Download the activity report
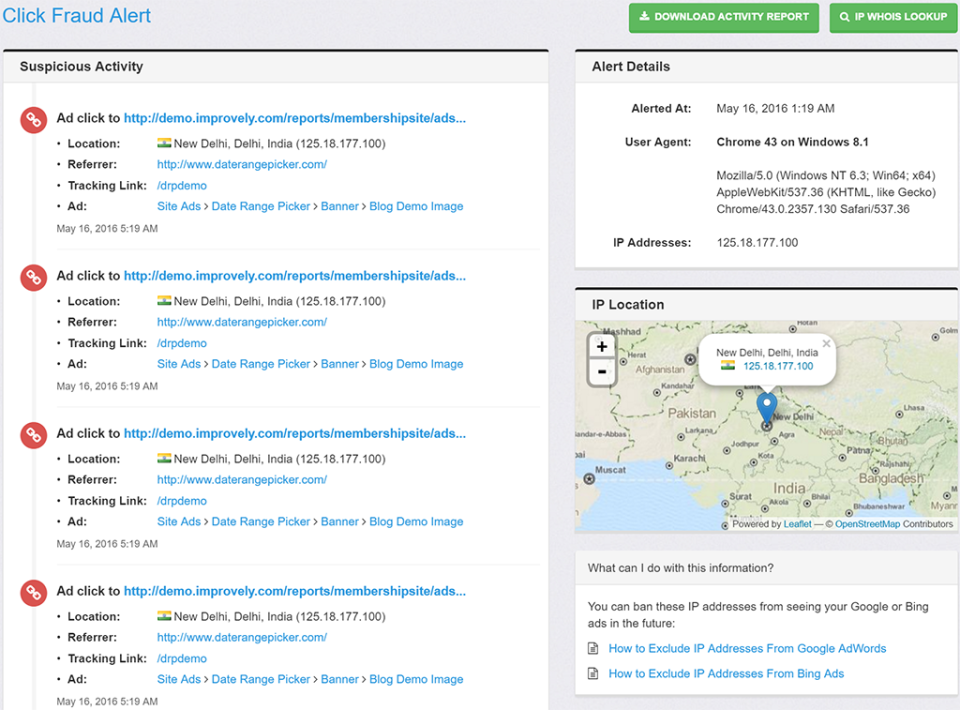The height and width of the screenshot is (710, 960). coord(723,17)
